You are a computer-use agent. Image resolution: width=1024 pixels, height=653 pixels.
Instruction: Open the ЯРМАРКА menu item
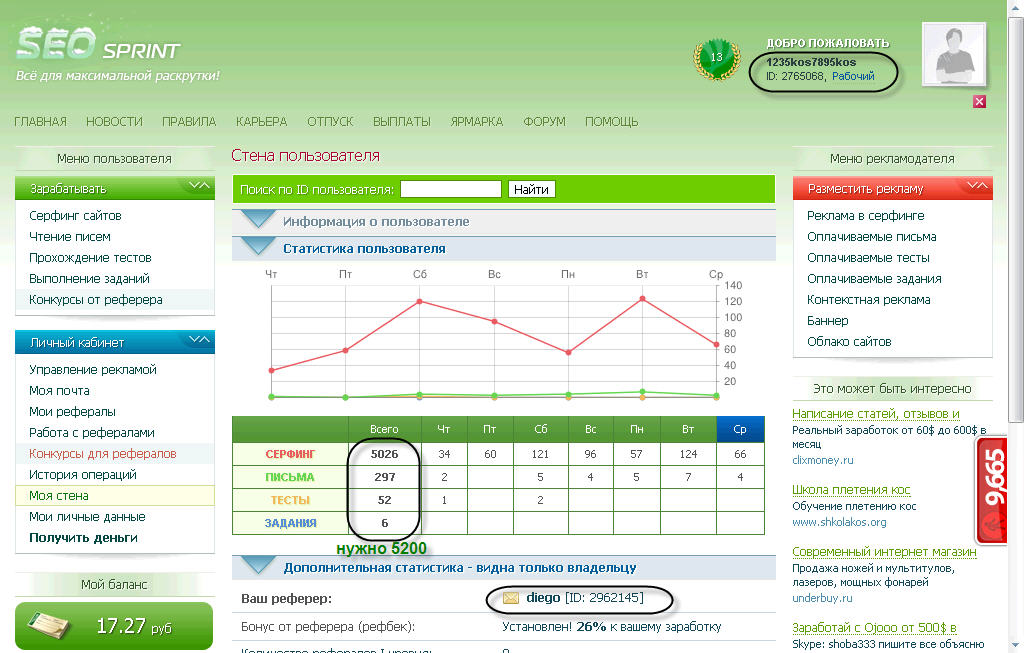click(477, 122)
